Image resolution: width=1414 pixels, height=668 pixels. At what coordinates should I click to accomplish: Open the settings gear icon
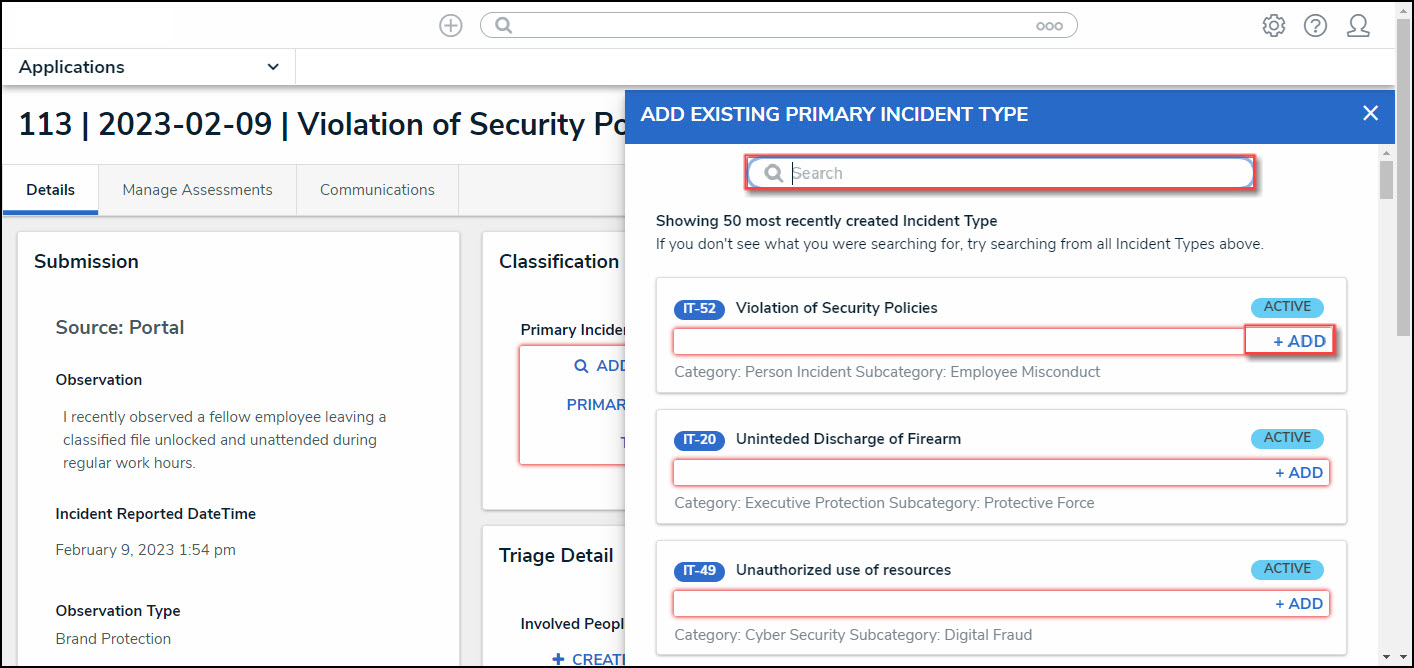(1273, 26)
